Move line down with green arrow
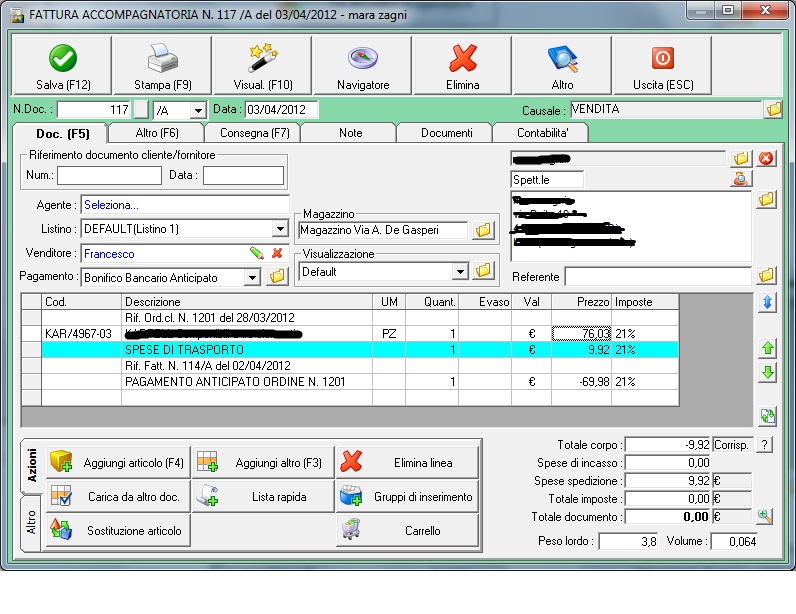 tap(767, 373)
